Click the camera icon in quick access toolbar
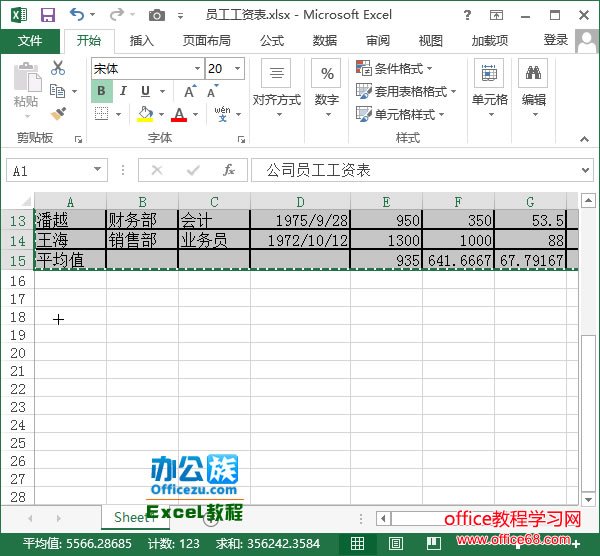The width and height of the screenshot is (600, 556). (x=157, y=15)
